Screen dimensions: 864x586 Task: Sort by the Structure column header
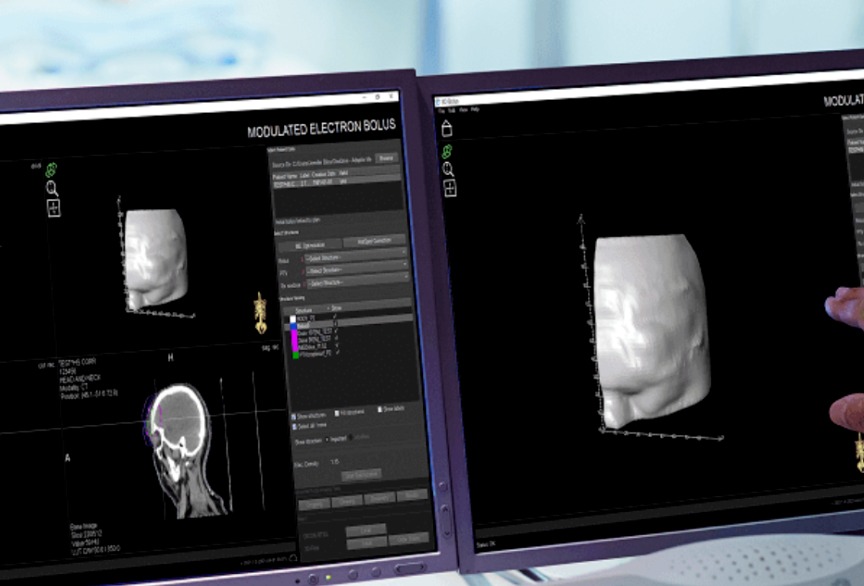coord(304,310)
